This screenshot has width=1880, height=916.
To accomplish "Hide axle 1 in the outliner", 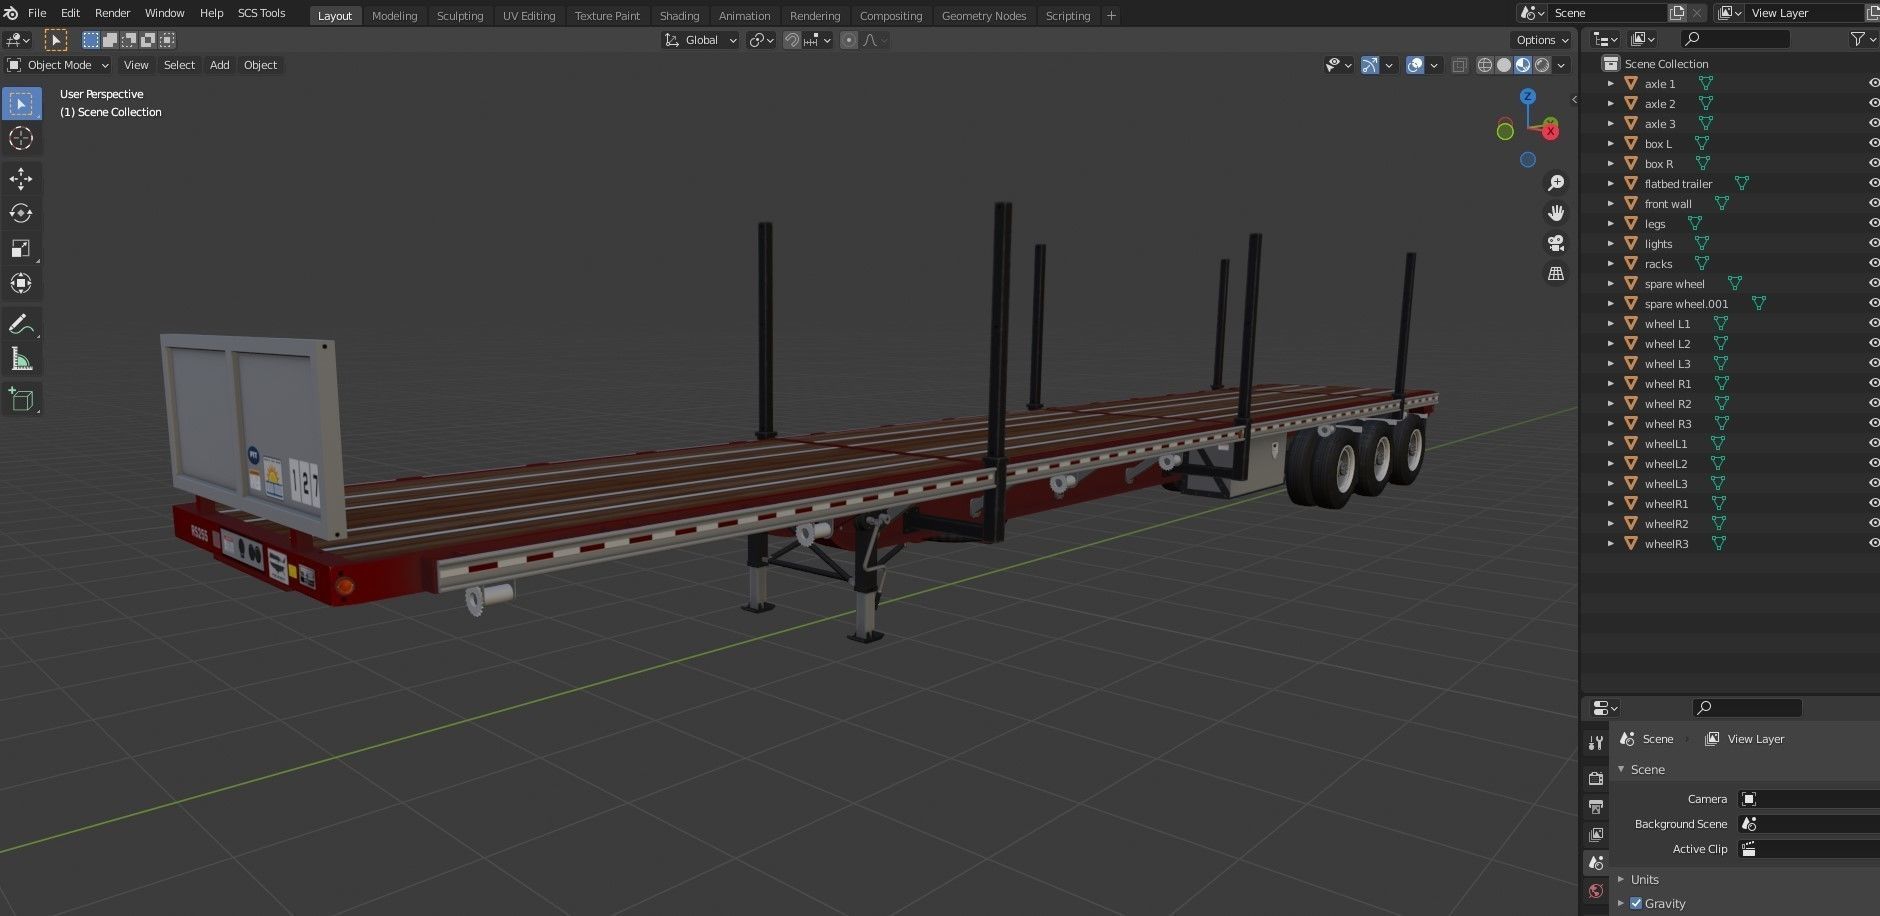I will [x=1873, y=83].
